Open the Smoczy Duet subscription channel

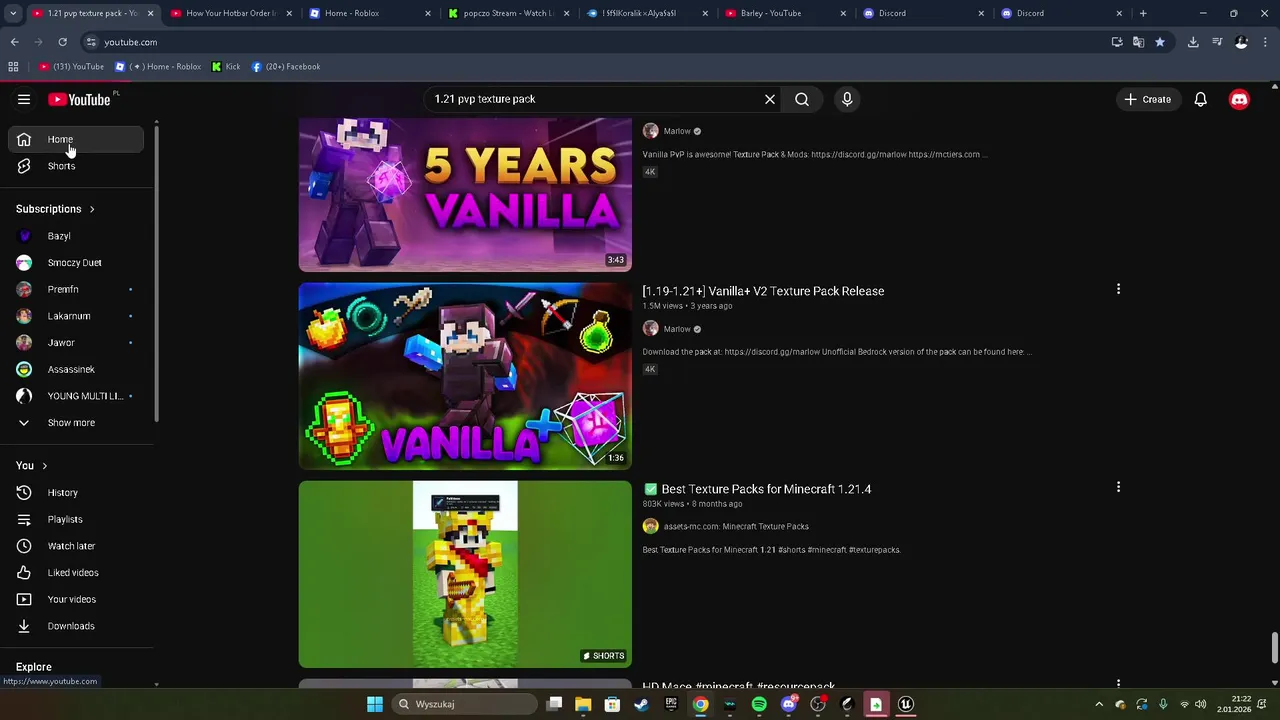click(x=76, y=263)
